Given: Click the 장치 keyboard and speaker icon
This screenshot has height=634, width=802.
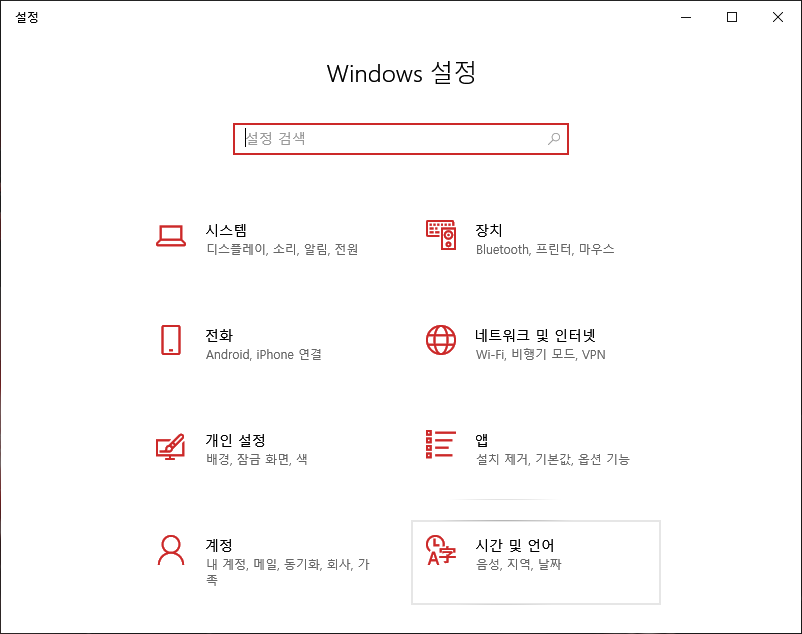Looking at the screenshot, I should click(441, 235).
